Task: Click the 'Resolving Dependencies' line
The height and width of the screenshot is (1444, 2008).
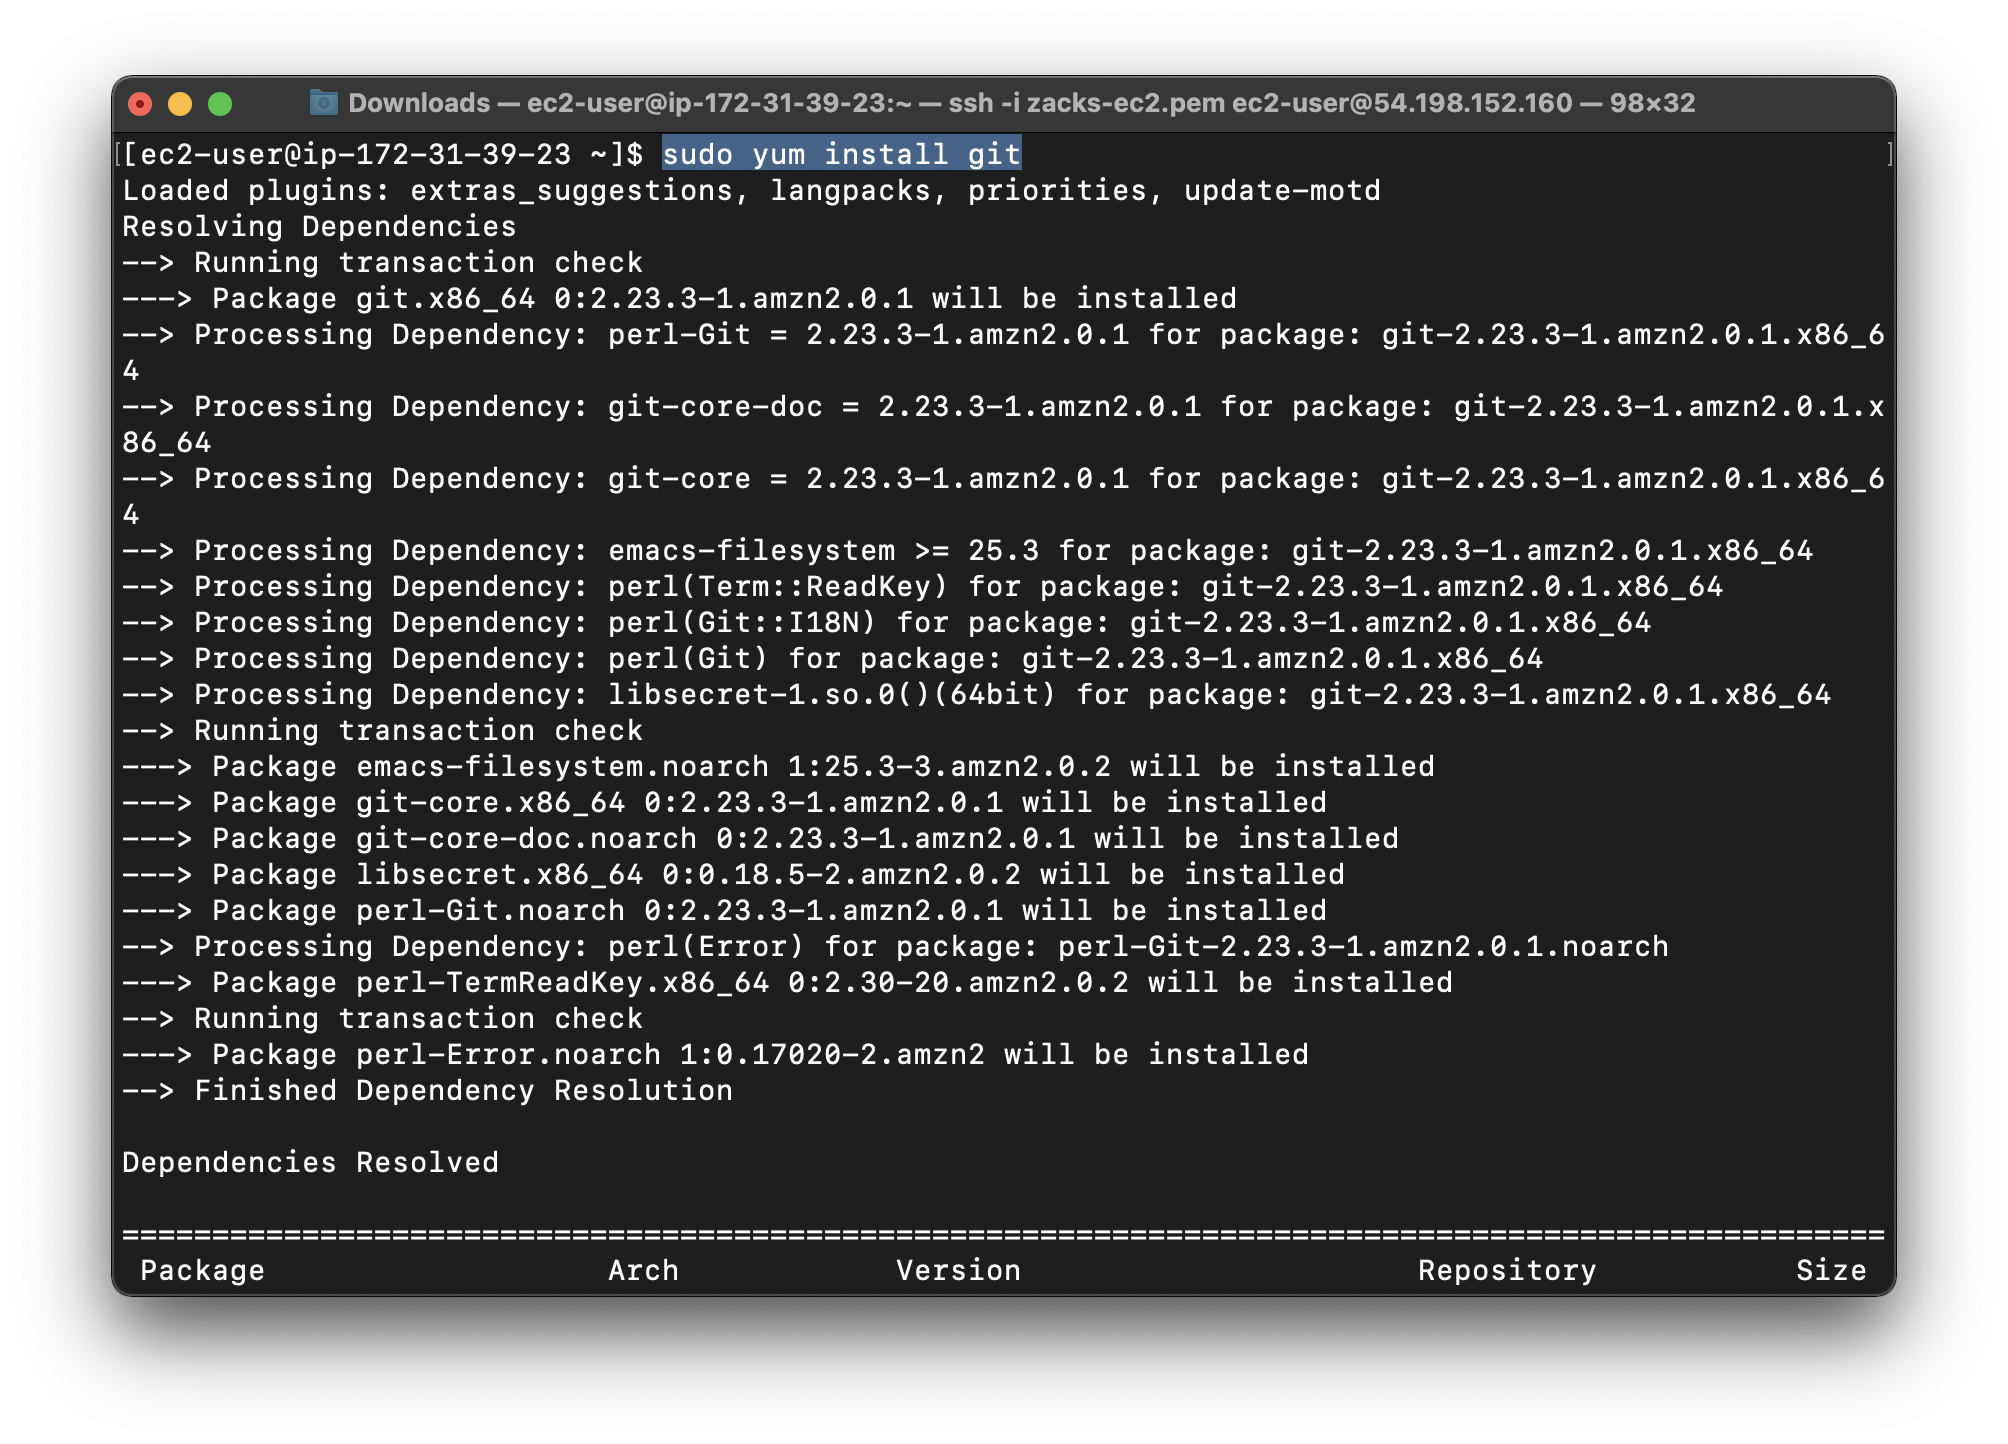Action: pos(319,226)
